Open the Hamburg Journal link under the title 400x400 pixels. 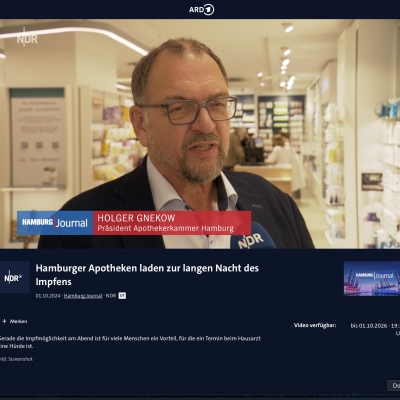[83, 296]
